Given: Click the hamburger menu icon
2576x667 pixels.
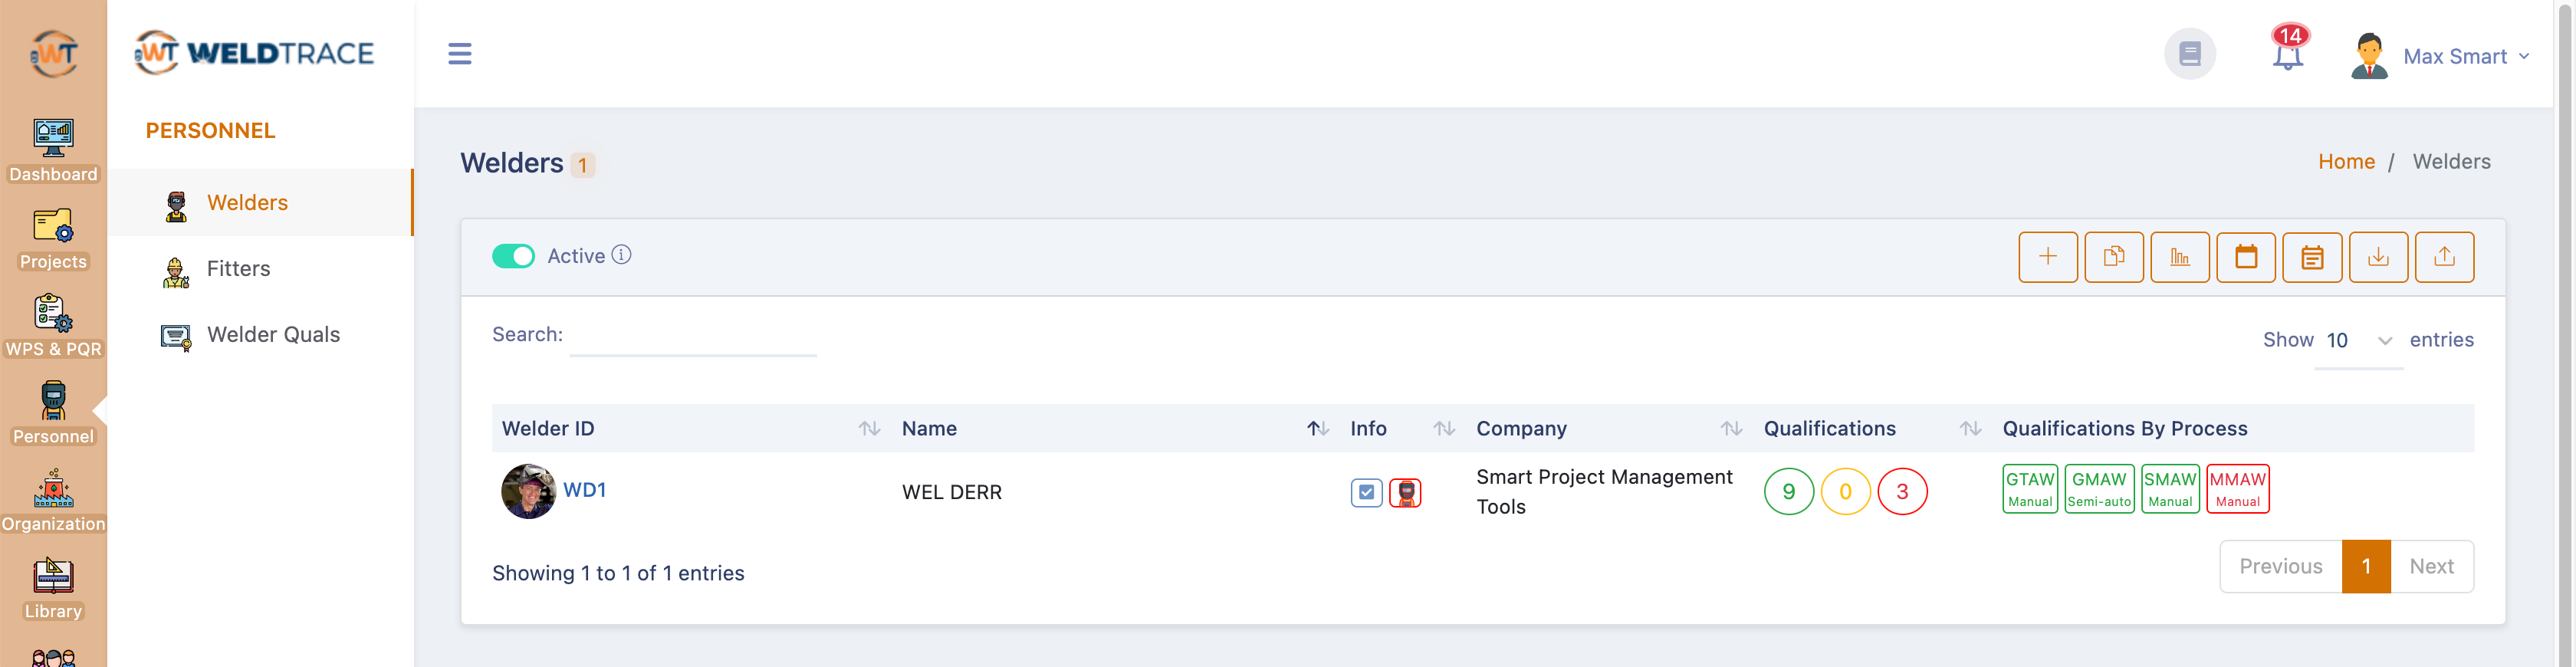Looking at the screenshot, I should (459, 54).
